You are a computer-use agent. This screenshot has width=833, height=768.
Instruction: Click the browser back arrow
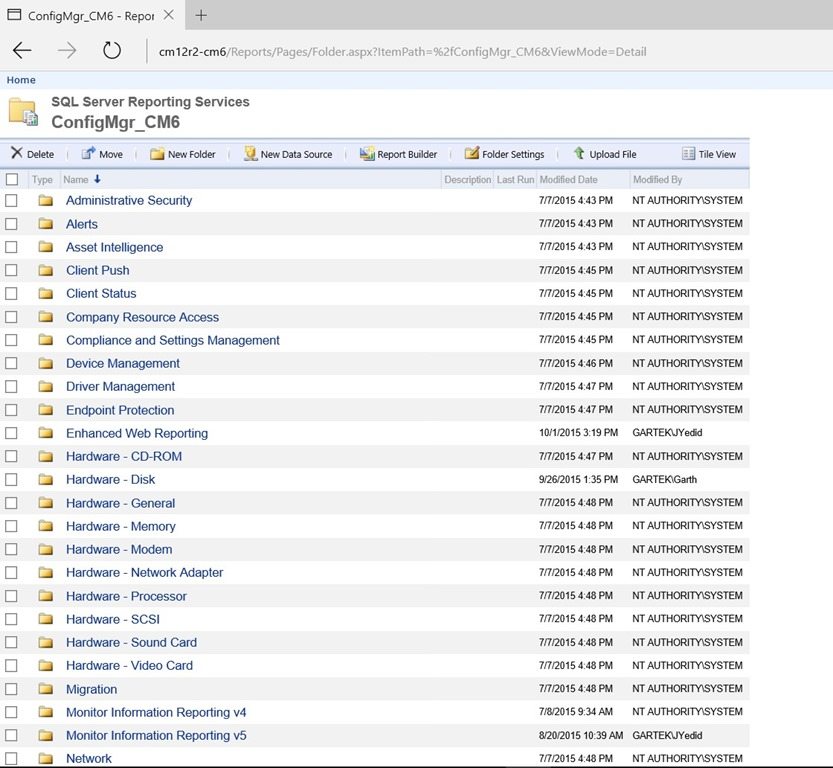tap(22, 51)
